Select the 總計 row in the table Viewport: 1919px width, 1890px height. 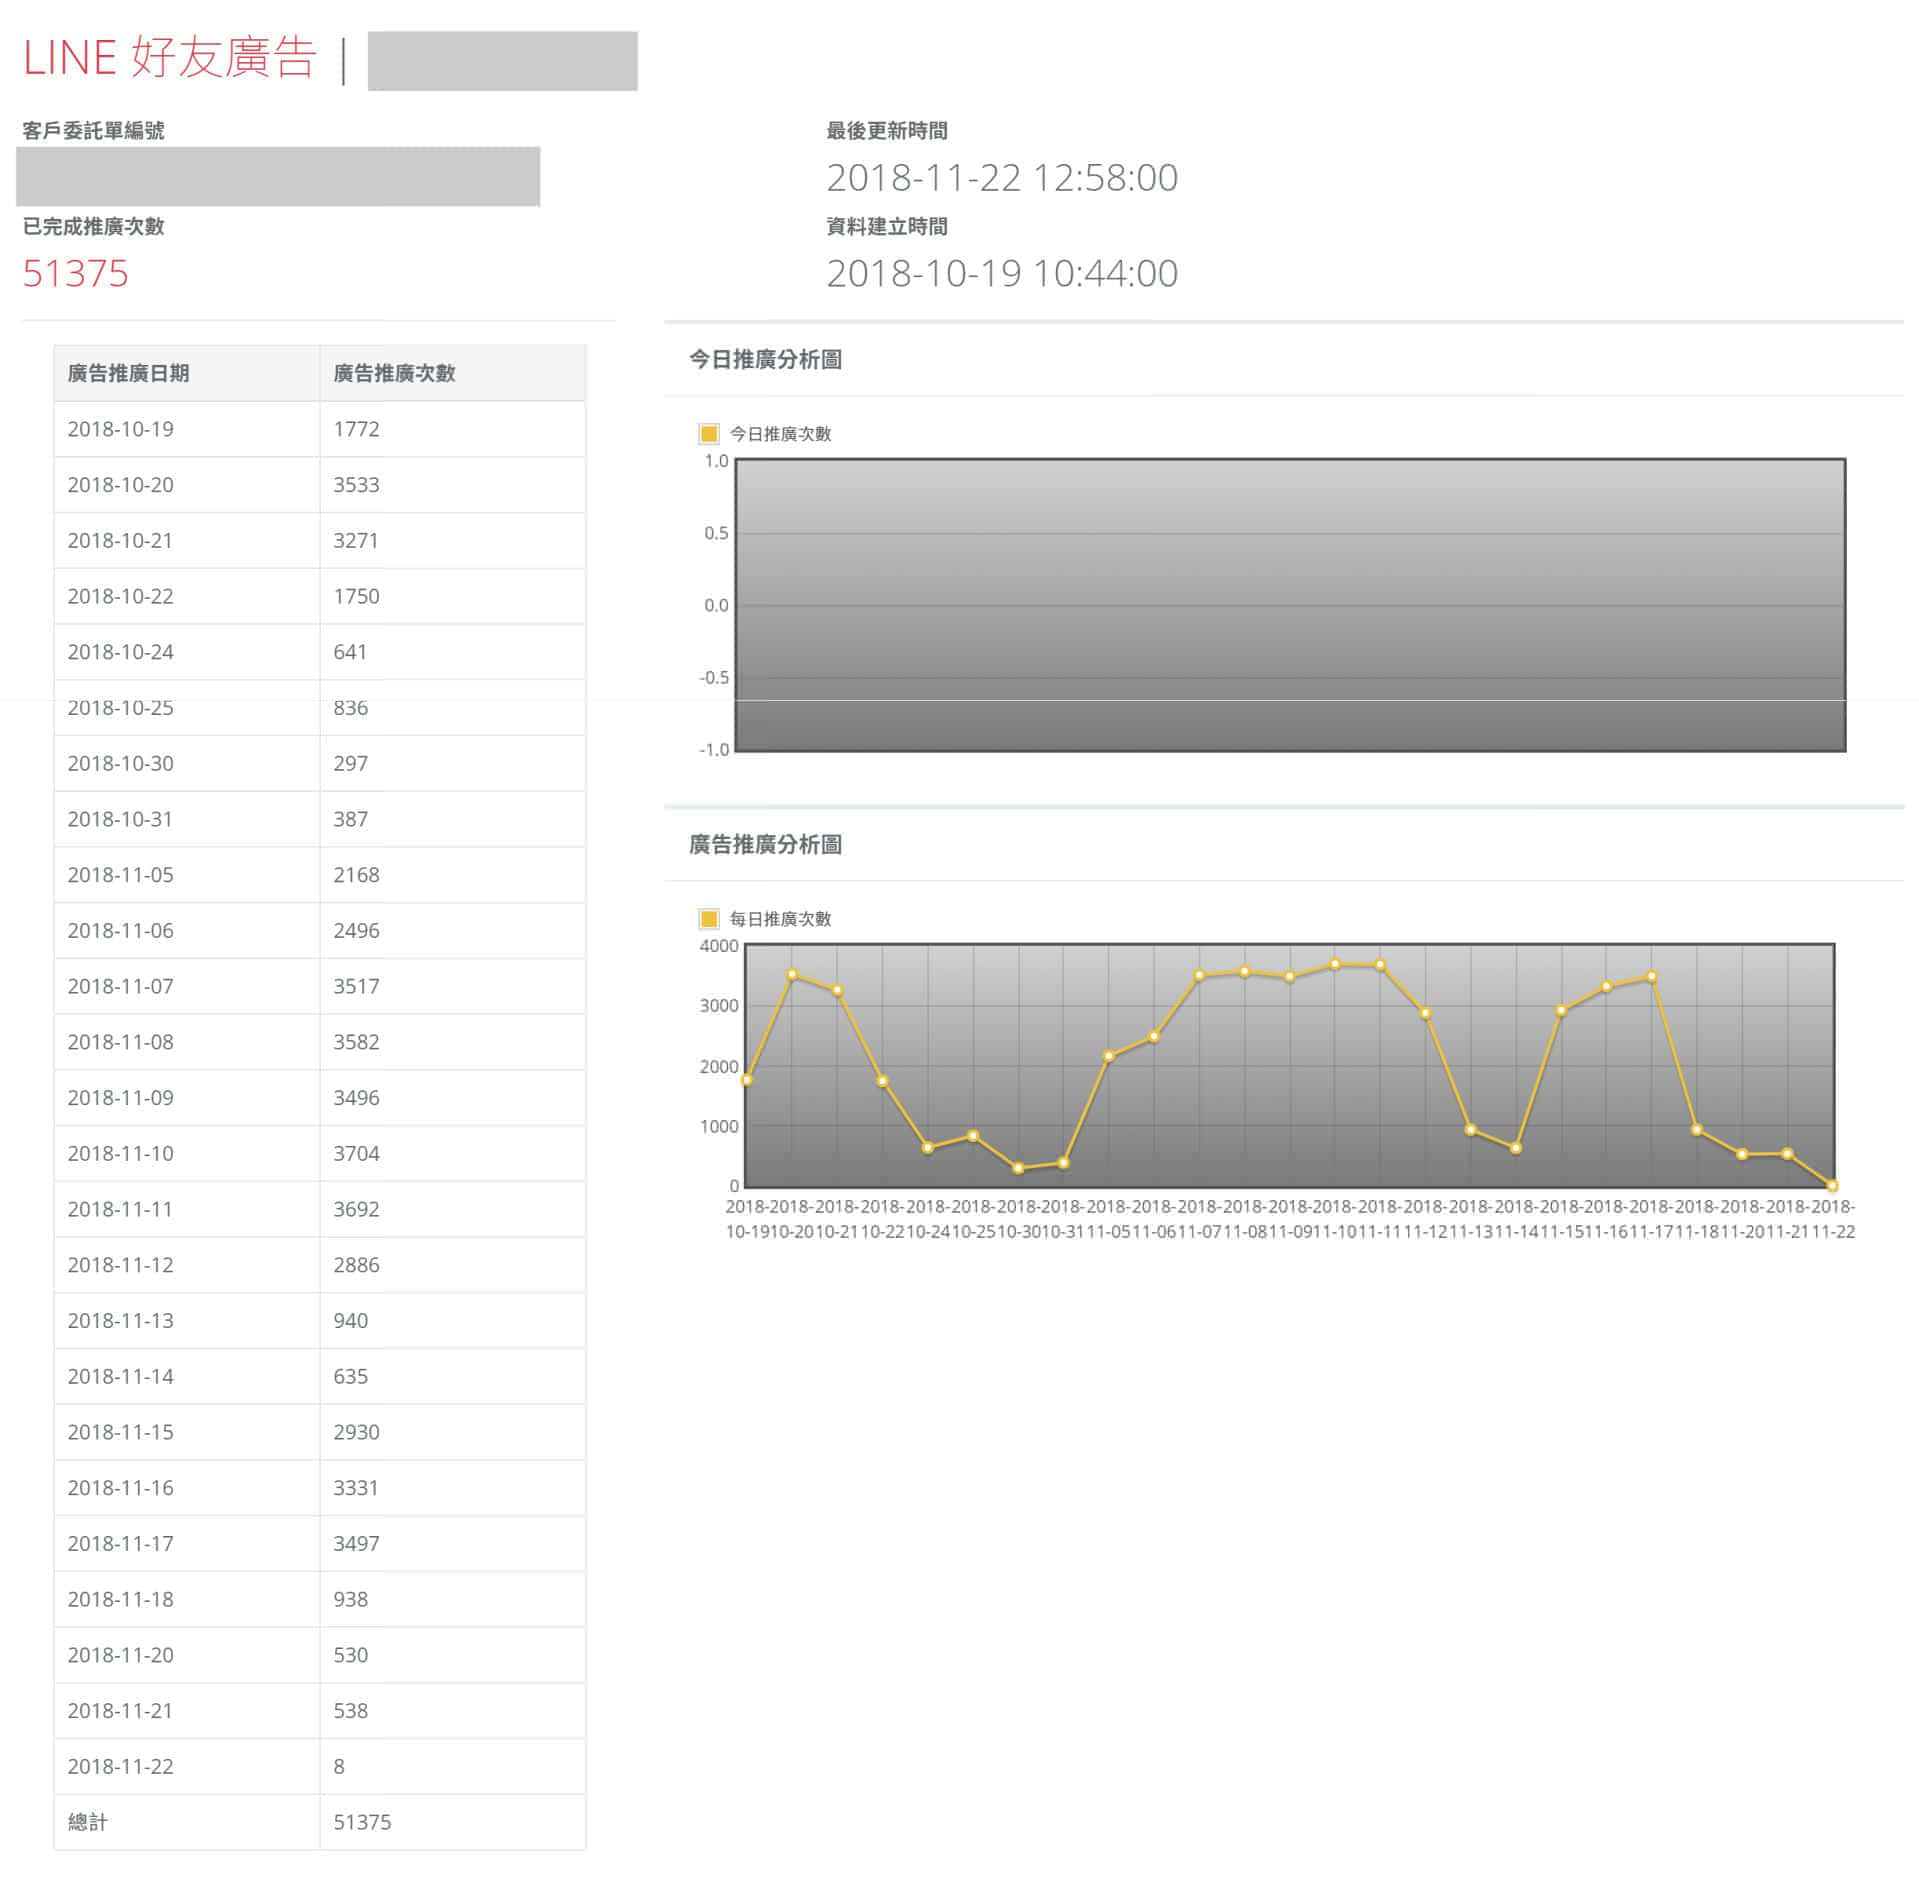(x=89, y=1822)
